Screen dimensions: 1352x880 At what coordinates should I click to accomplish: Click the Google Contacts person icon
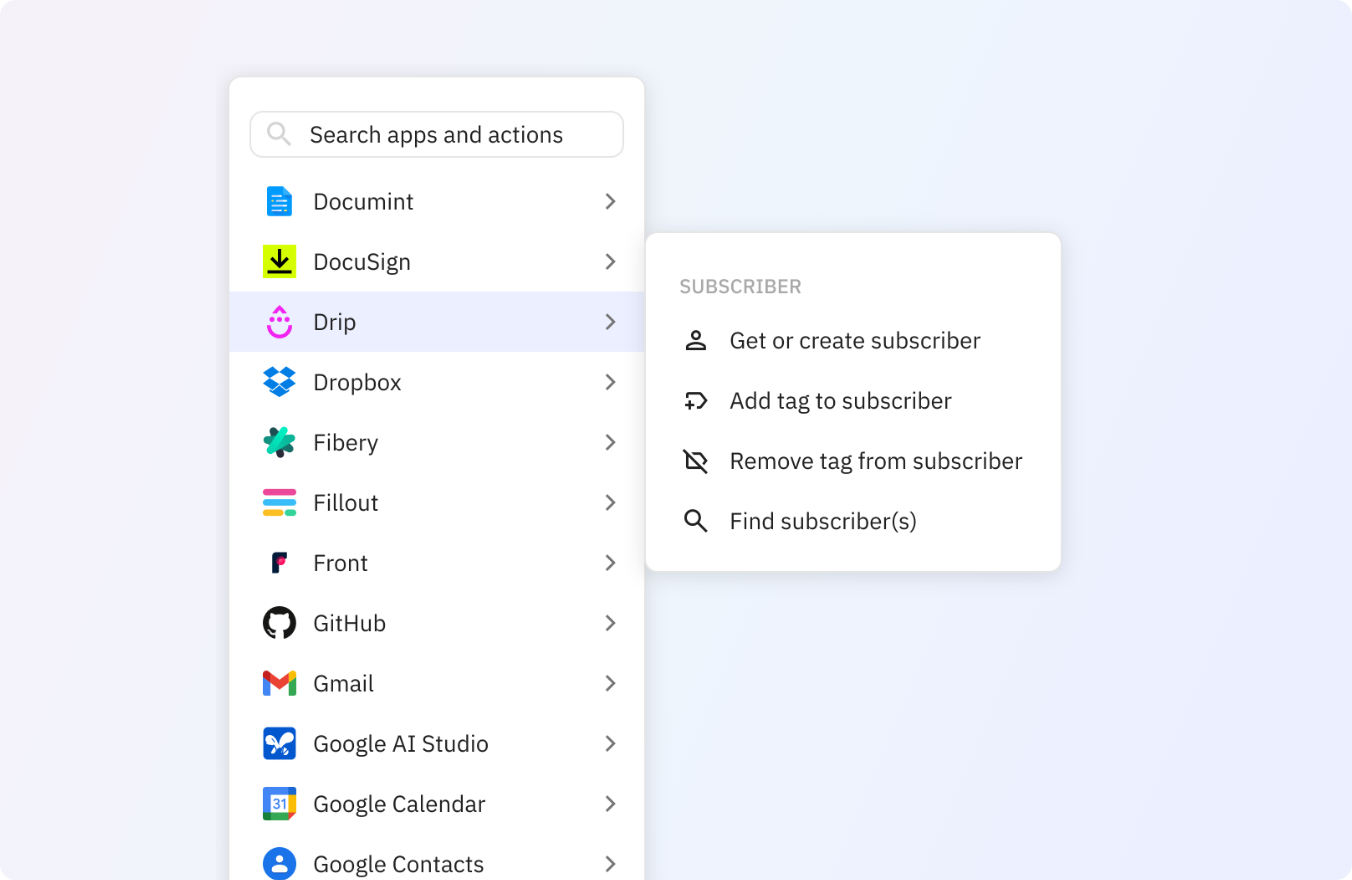(x=279, y=864)
